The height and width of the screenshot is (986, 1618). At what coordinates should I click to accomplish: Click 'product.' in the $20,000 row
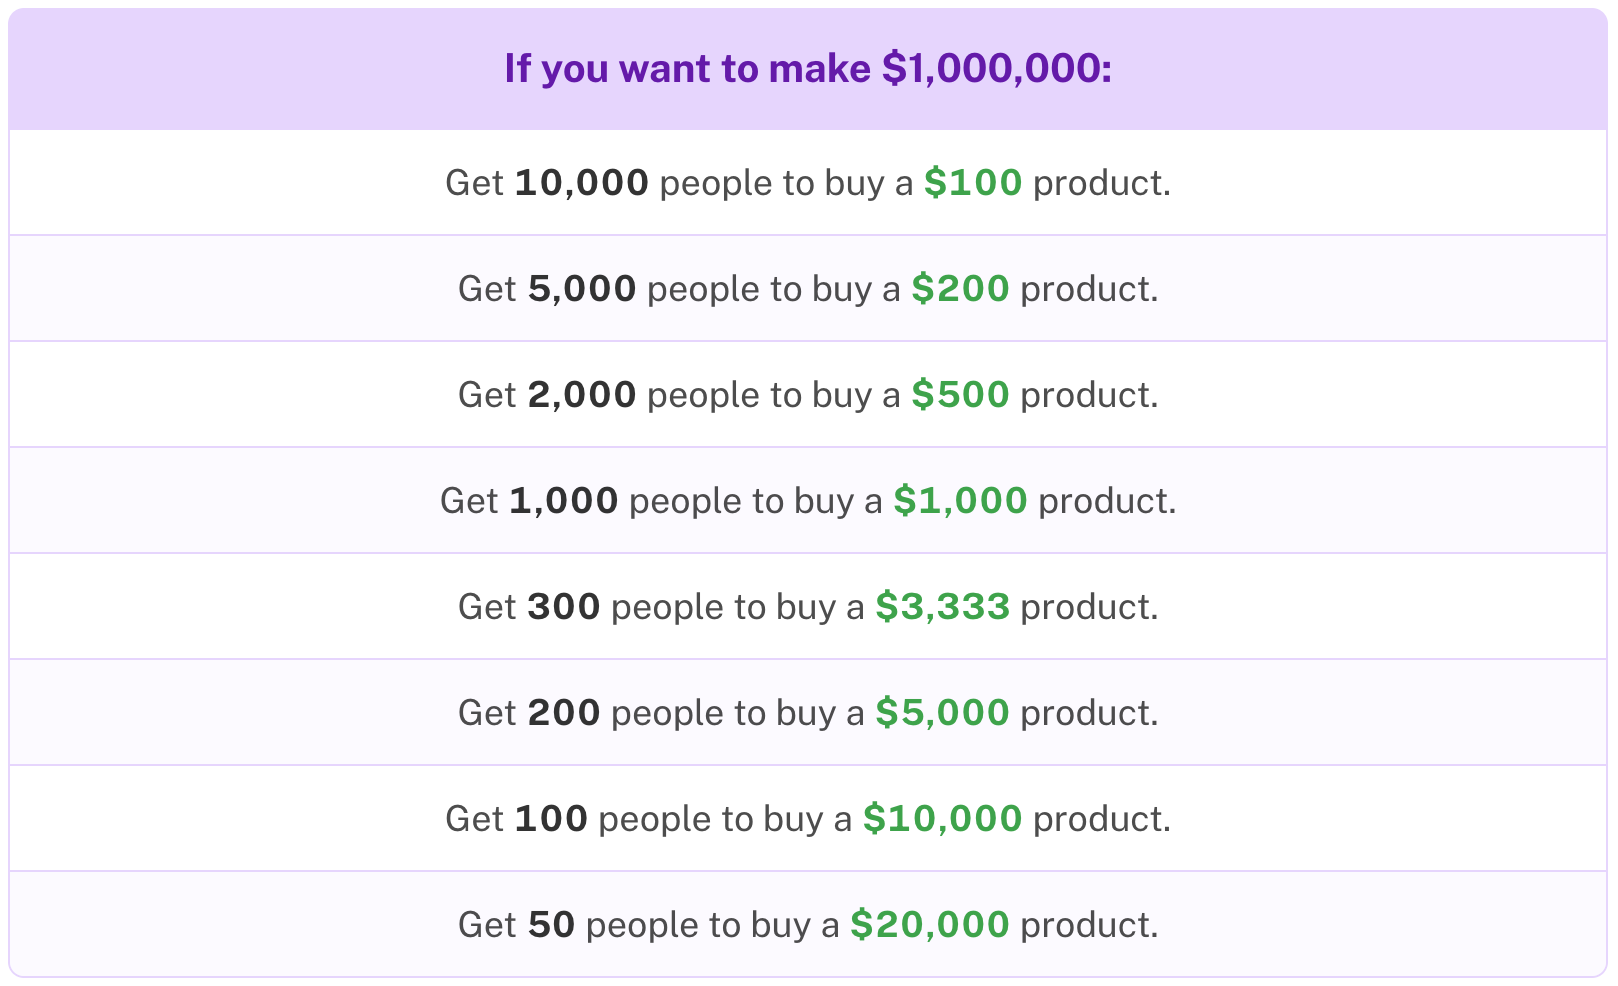tap(1089, 925)
